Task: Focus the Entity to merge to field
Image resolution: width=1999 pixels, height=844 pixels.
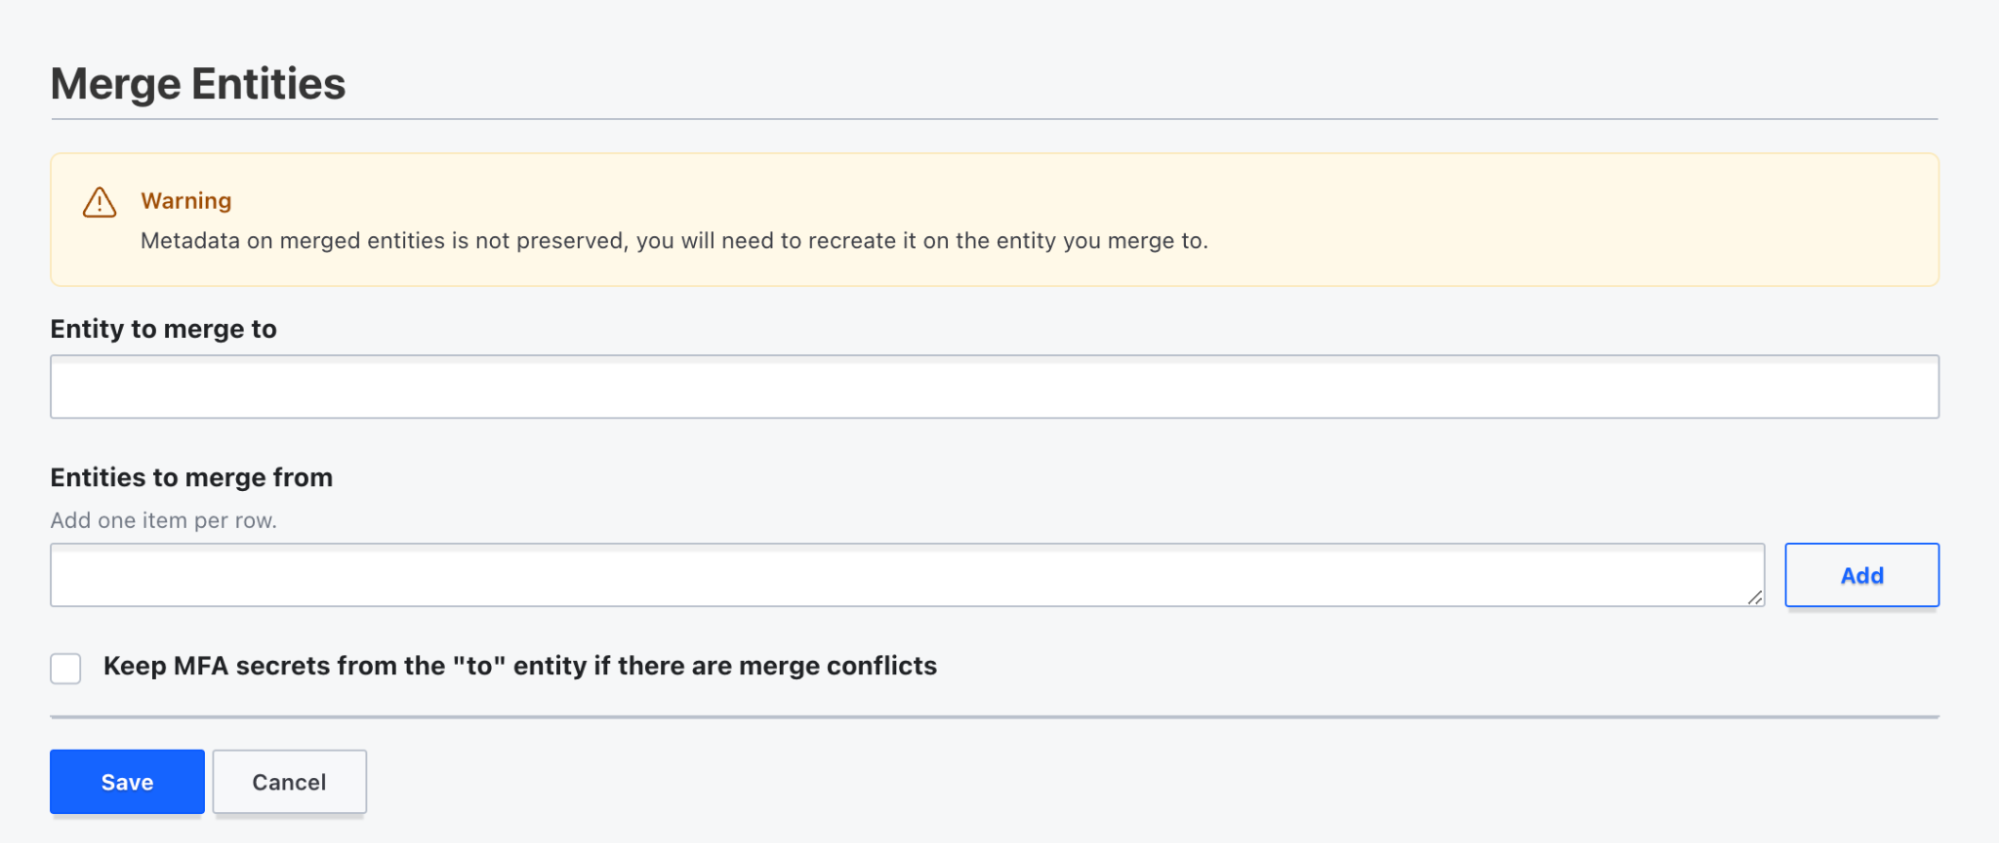Action: pos(994,387)
